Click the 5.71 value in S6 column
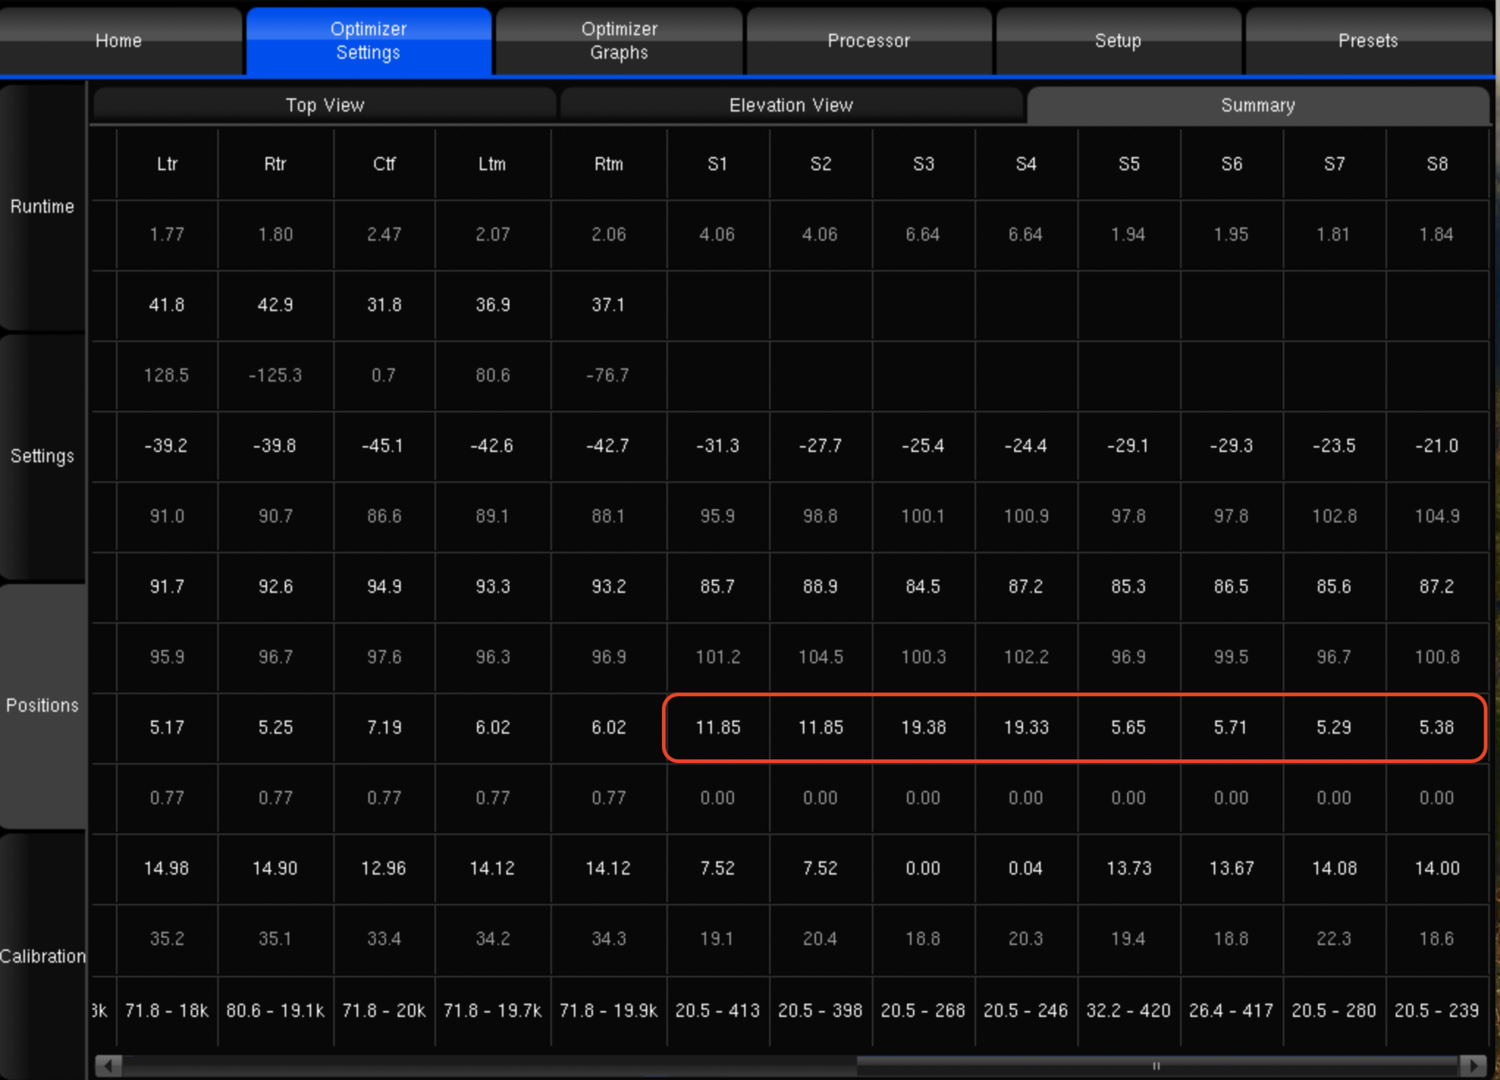Image resolution: width=1500 pixels, height=1080 pixels. [1231, 728]
